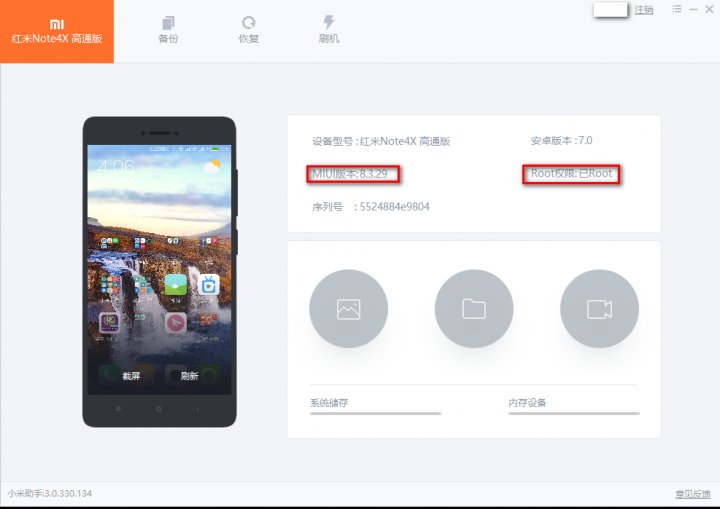Select the serial number 5524884e9804

pos(394,207)
